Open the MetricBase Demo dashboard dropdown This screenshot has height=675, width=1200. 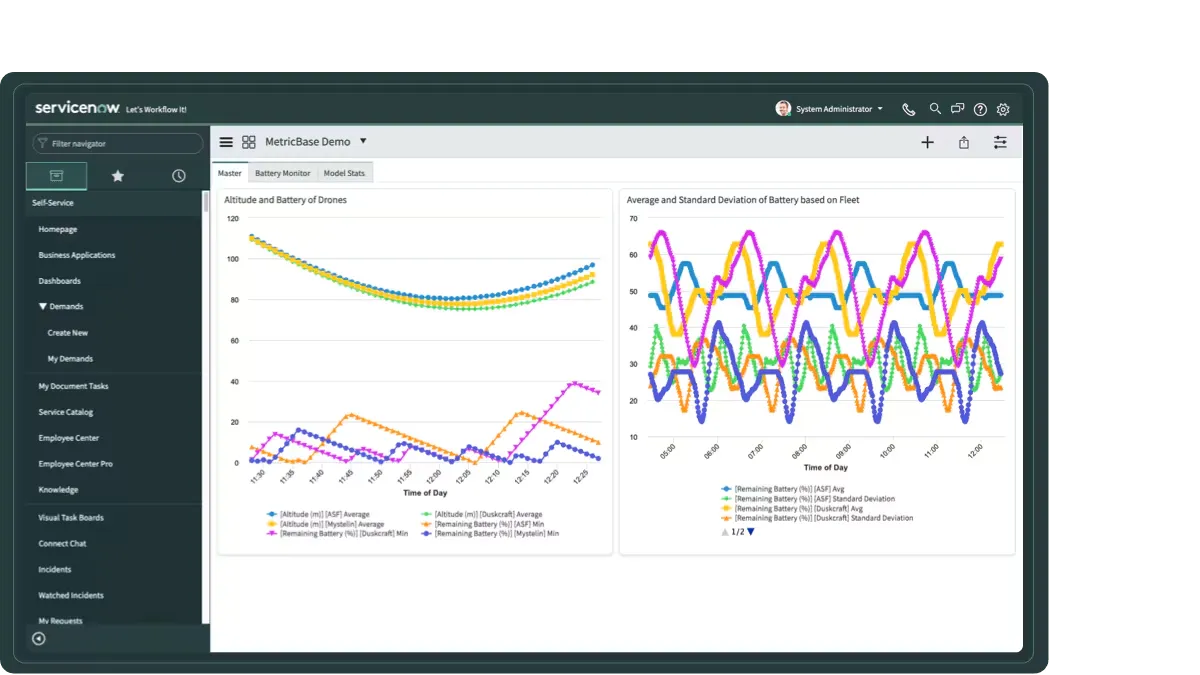click(x=363, y=141)
